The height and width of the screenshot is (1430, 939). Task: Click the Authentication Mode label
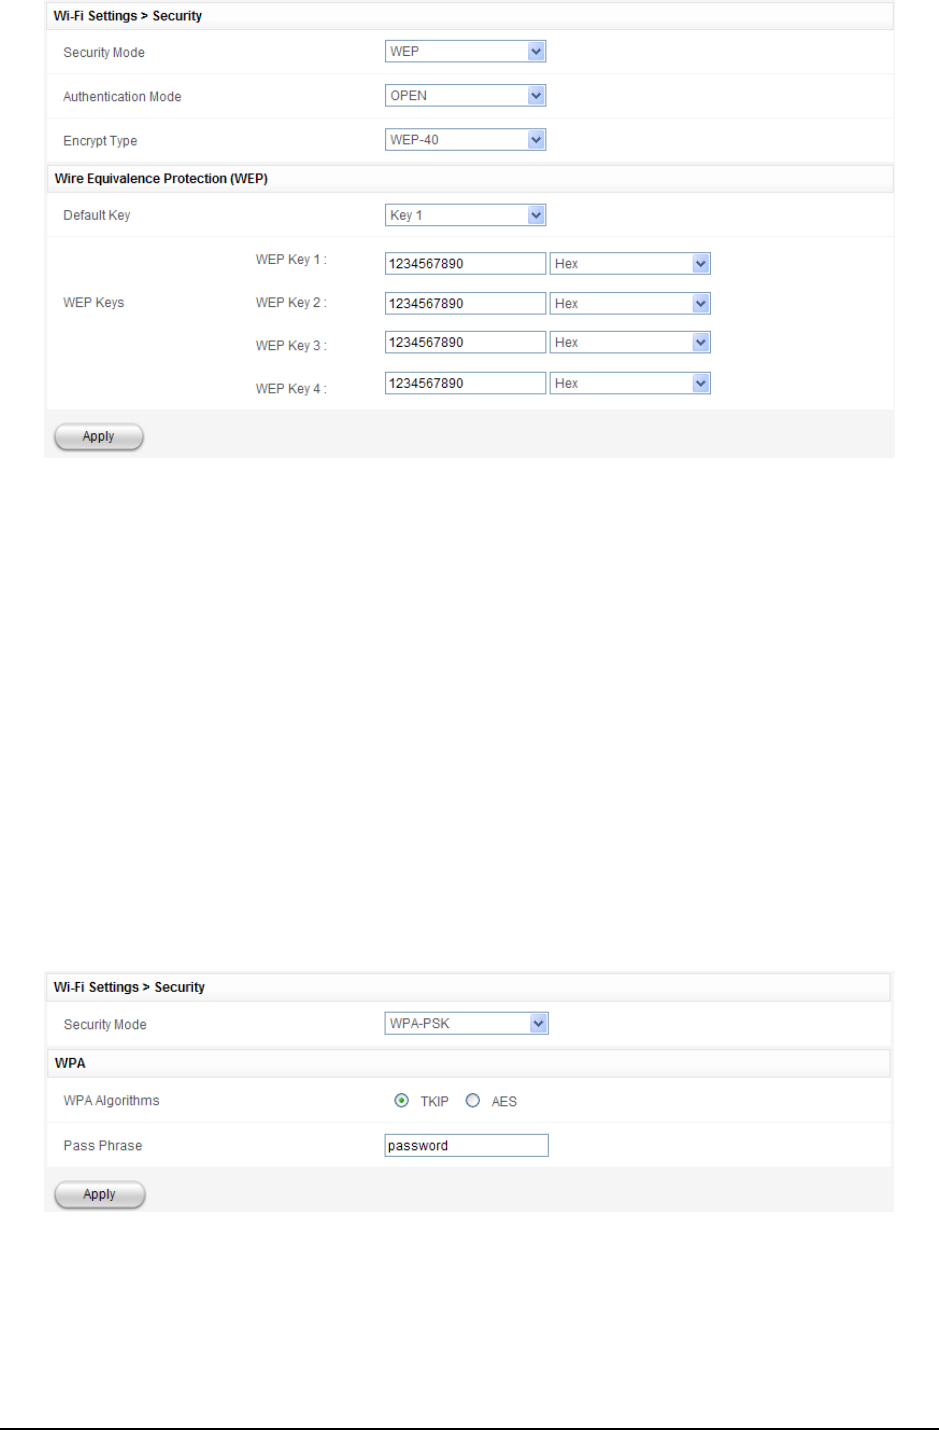122,97
